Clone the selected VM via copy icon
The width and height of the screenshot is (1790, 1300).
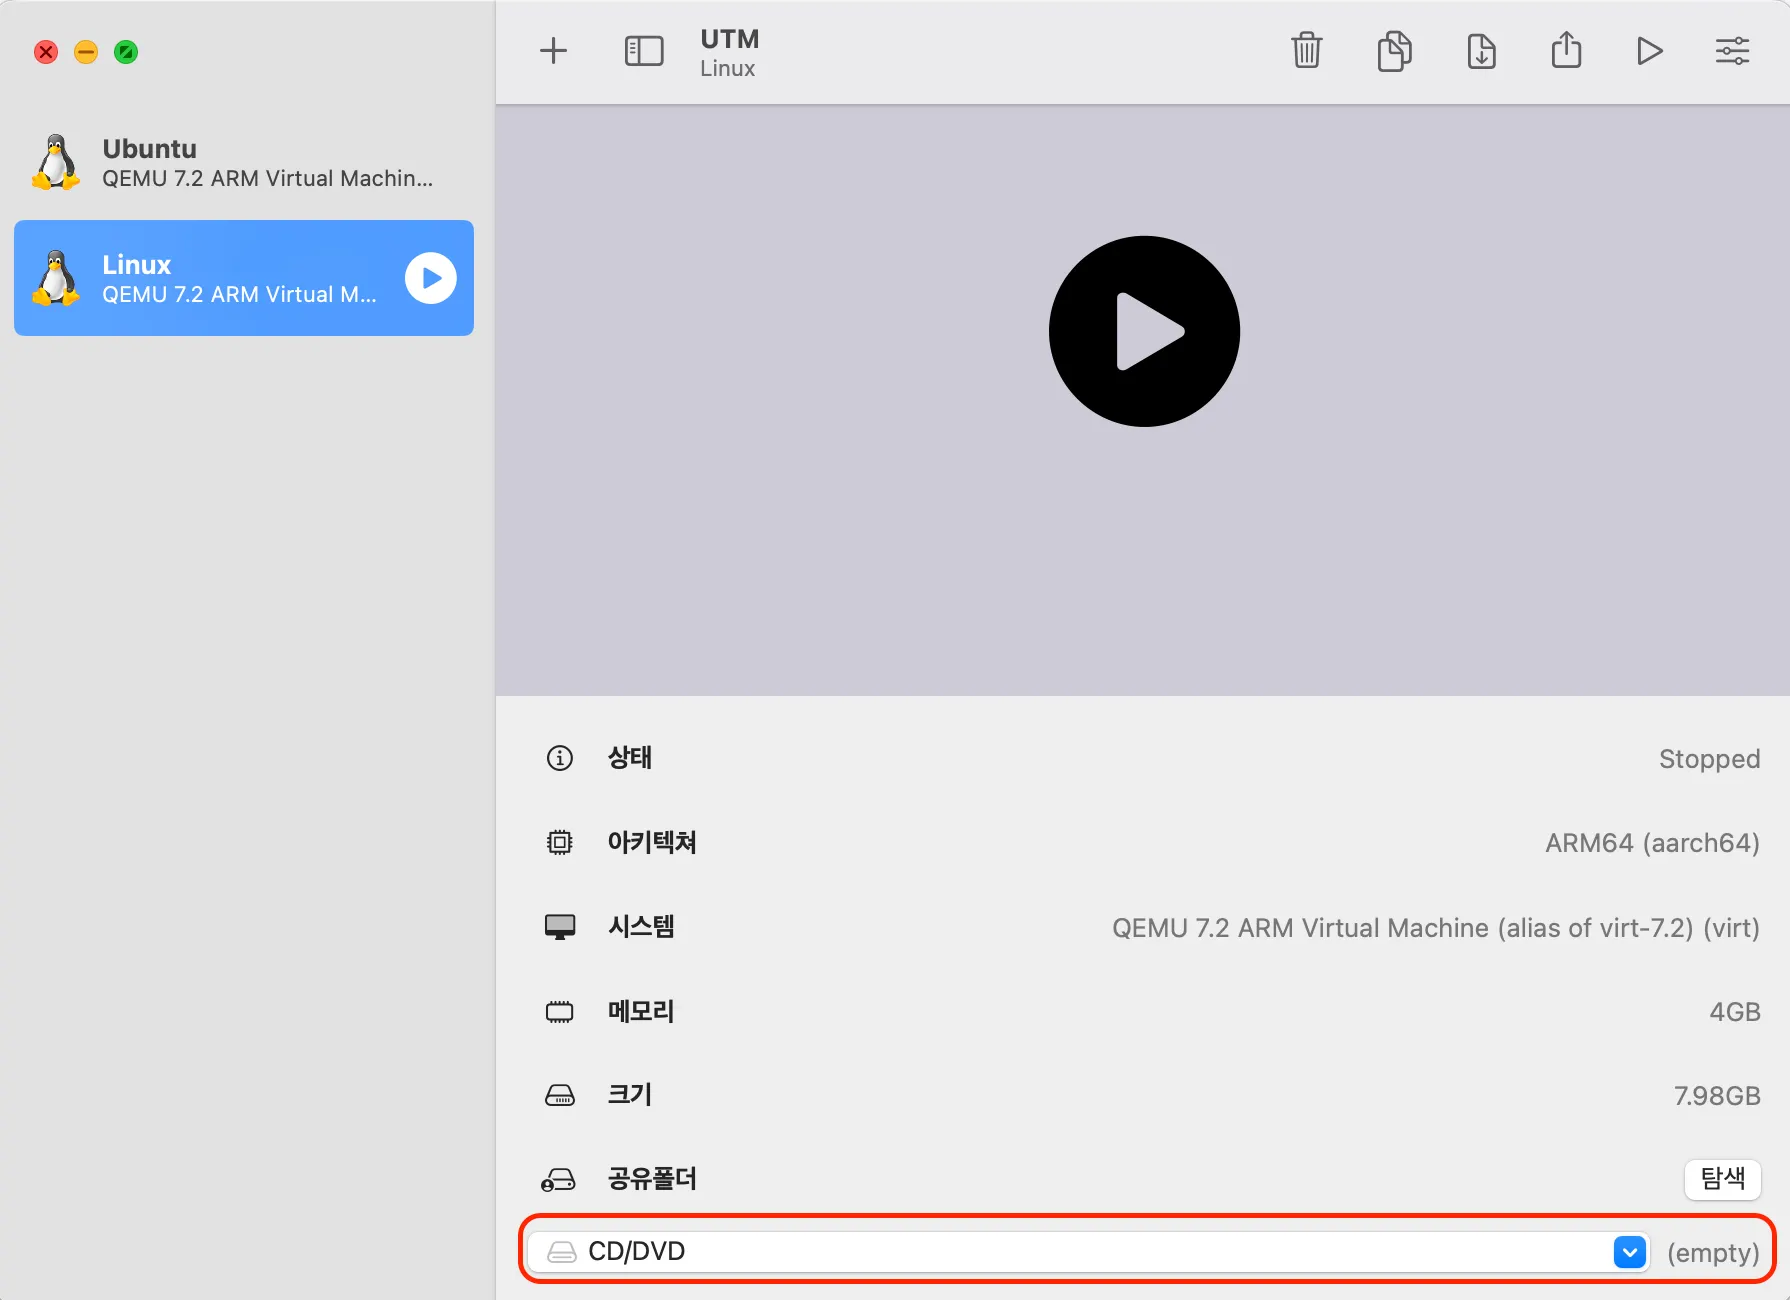tap(1394, 51)
